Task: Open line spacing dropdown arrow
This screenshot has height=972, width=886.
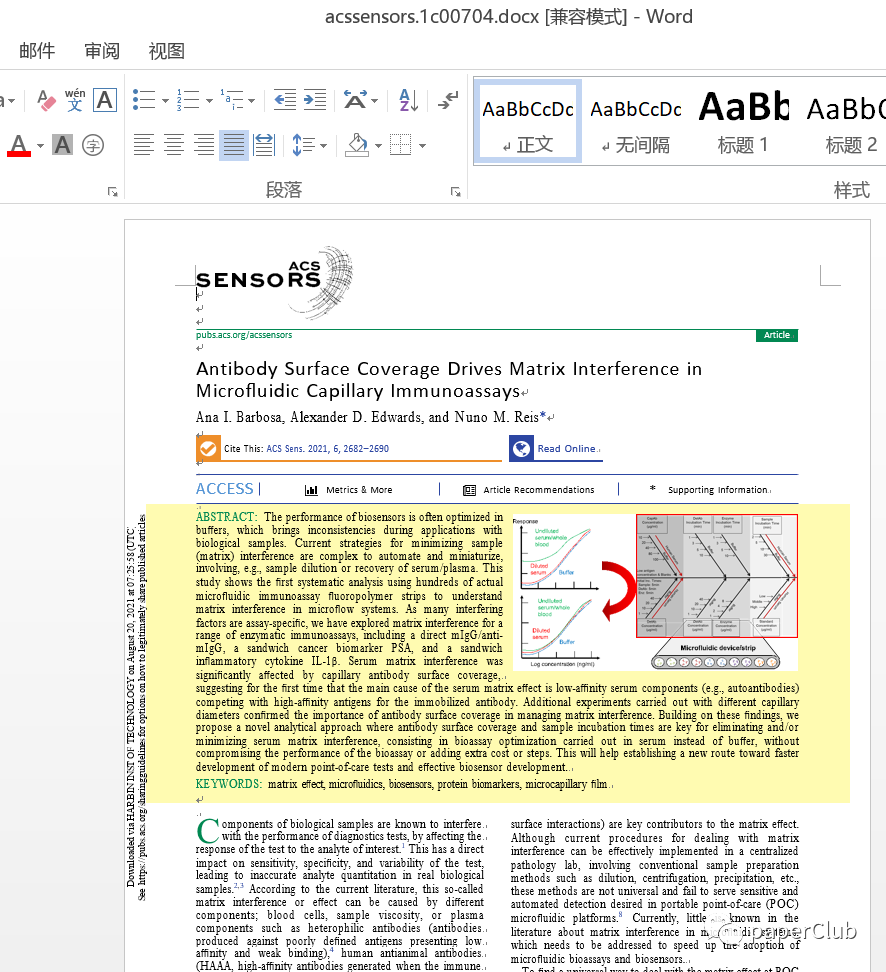Action: [x=324, y=146]
